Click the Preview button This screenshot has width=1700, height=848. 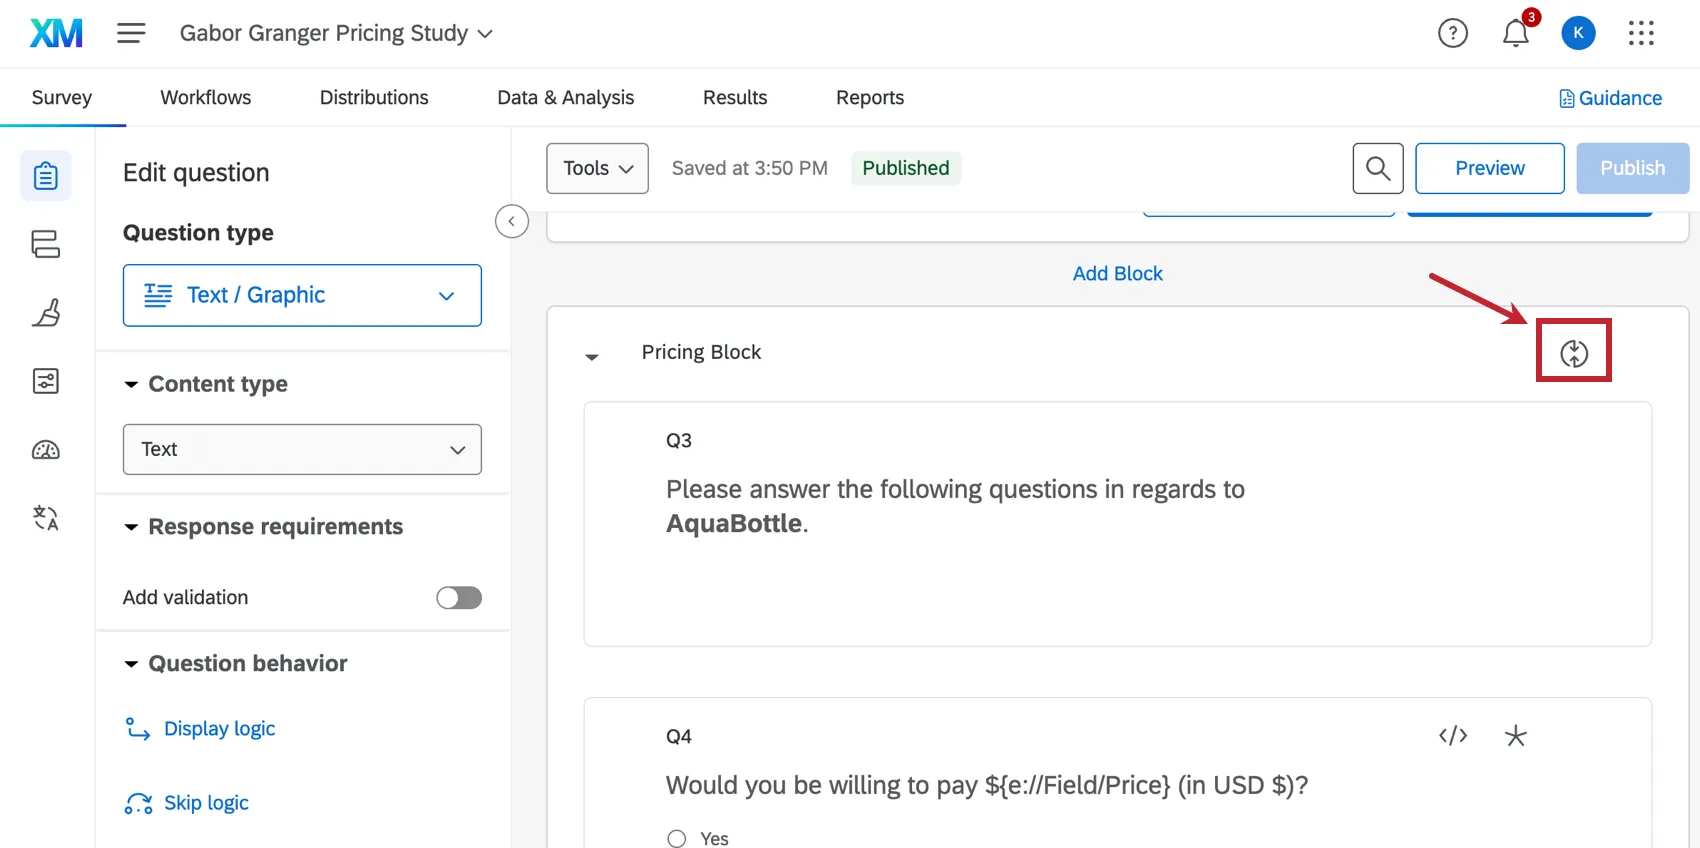pyautogui.click(x=1489, y=168)
